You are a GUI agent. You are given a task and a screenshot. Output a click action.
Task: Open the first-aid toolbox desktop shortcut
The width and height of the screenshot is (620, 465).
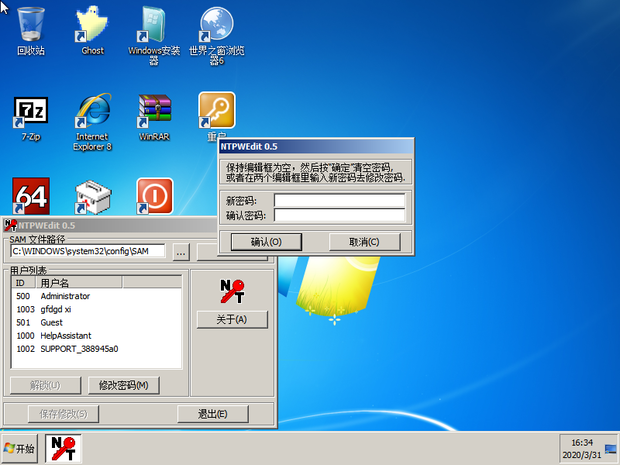coord(93,197)
